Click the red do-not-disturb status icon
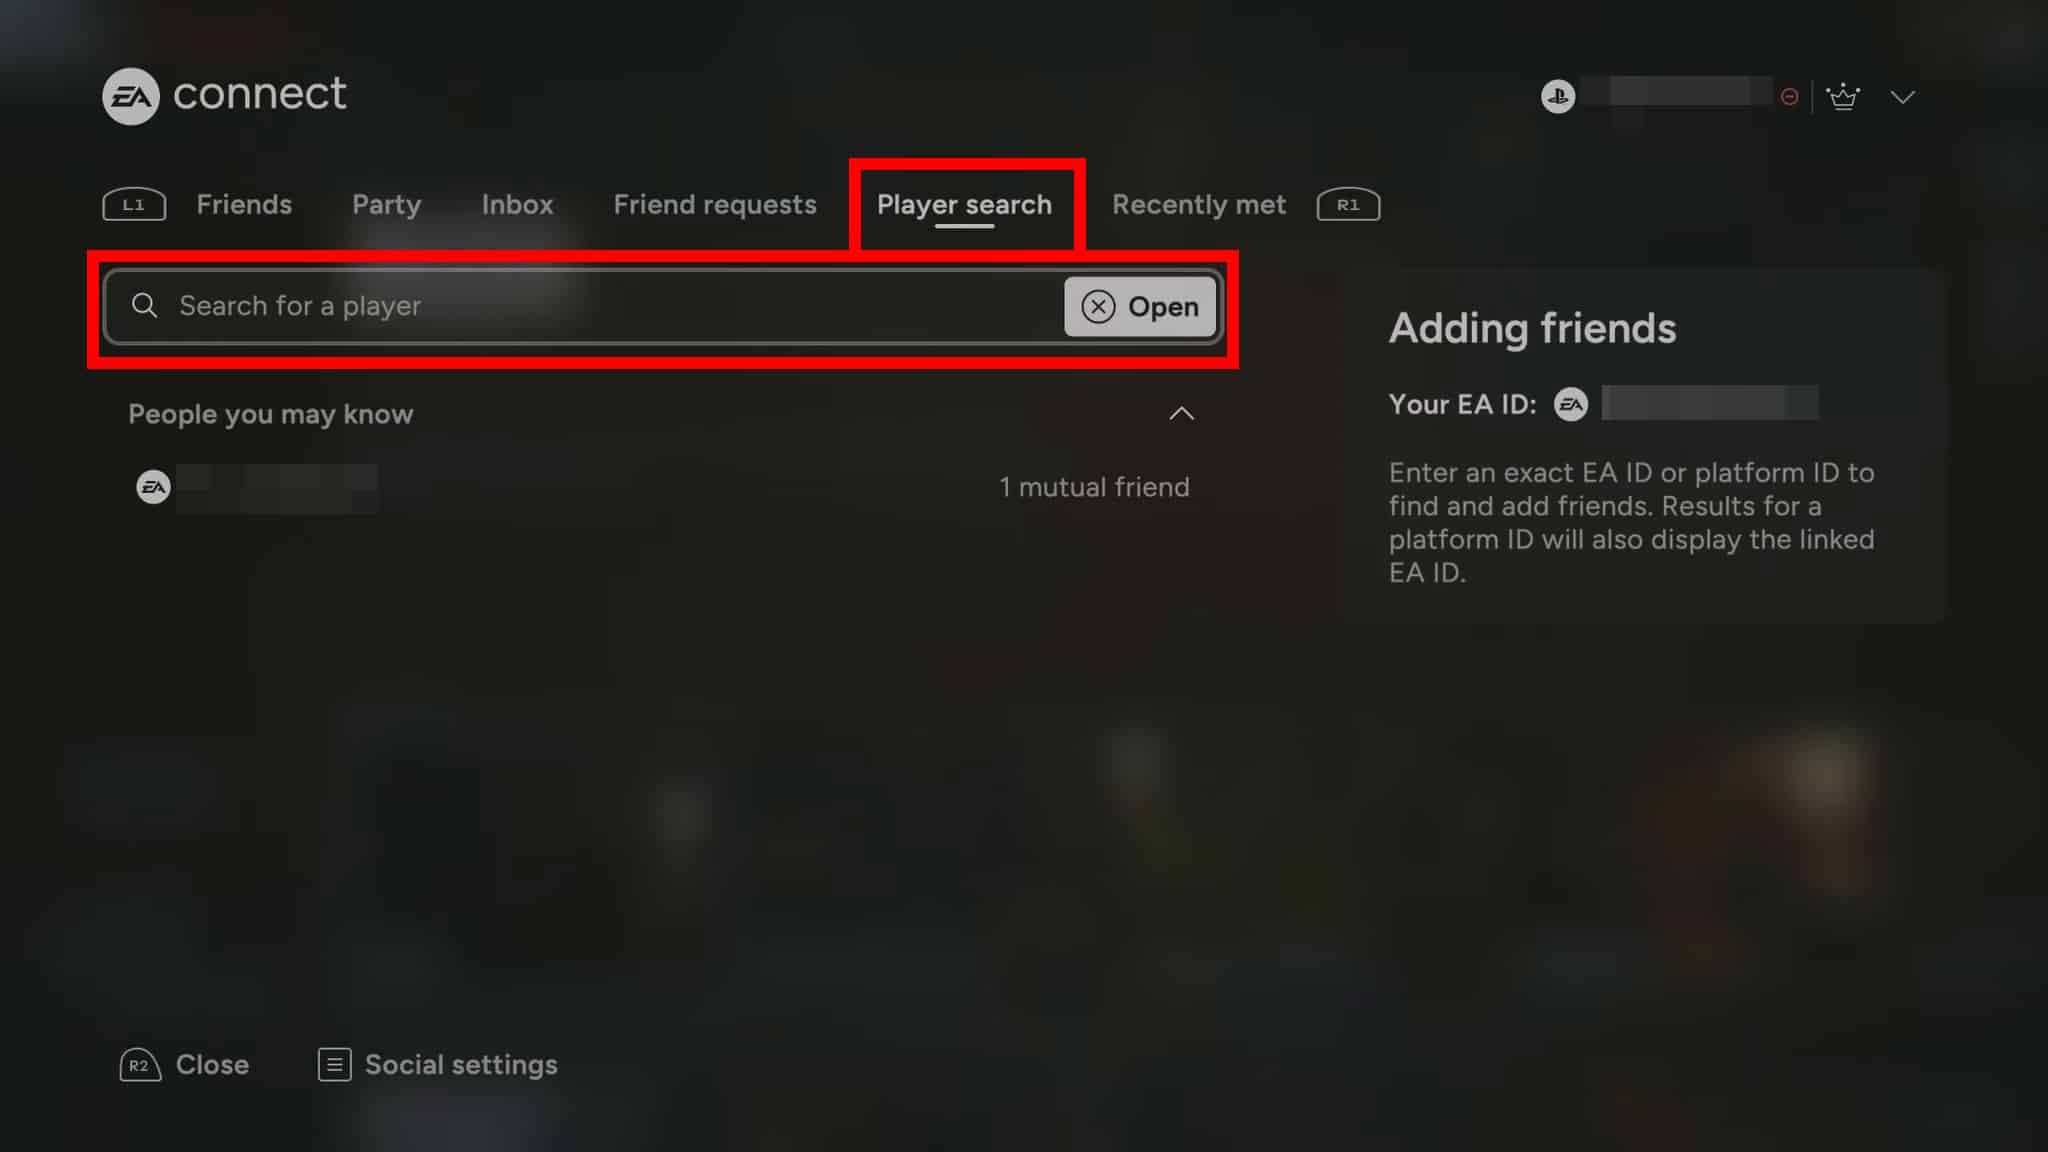The height and width of the screenshot is (1152, 2048). 1790,97
